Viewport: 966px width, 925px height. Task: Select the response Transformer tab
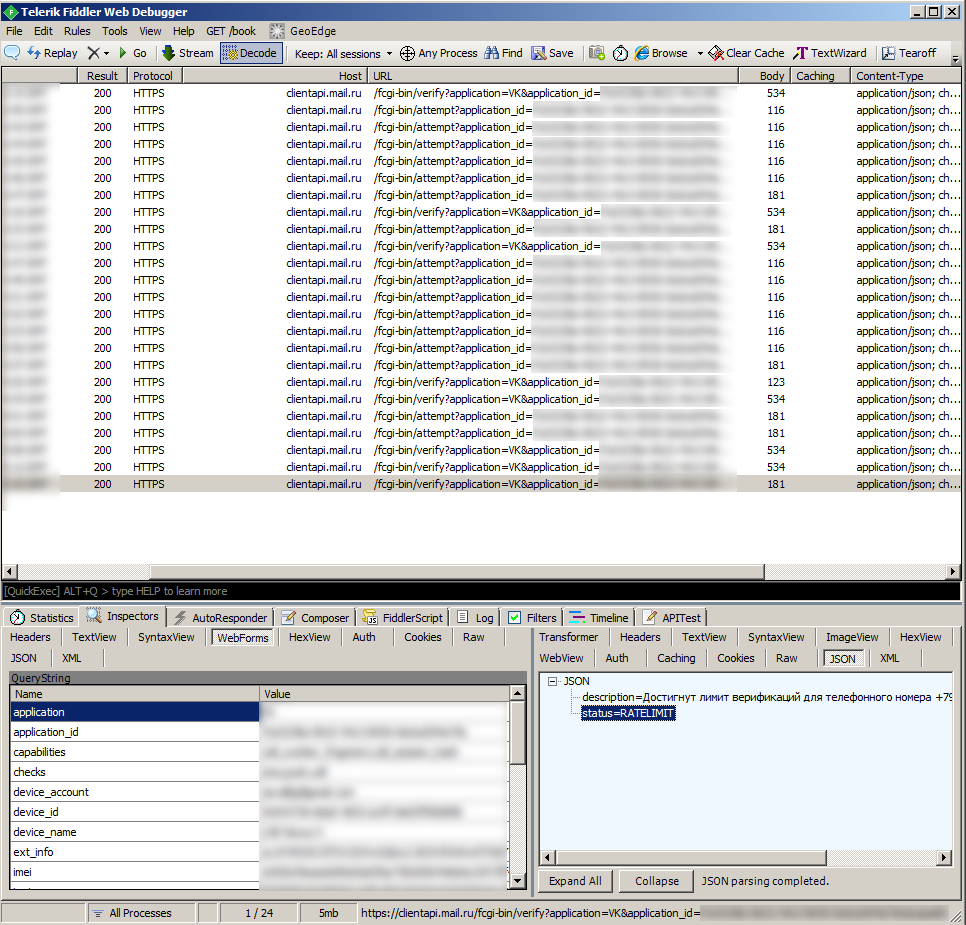click(x=569, y=637)
